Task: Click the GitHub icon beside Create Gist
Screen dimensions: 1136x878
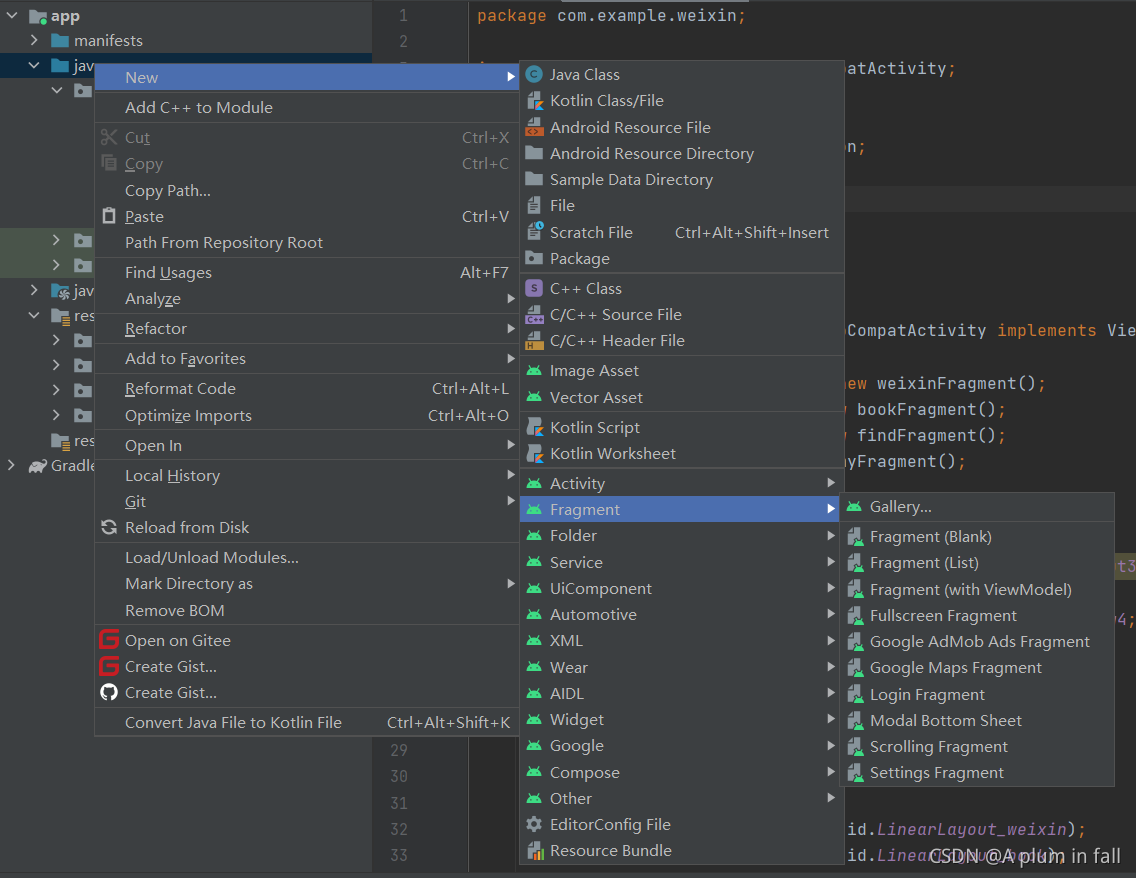Action: pos(109,693)
